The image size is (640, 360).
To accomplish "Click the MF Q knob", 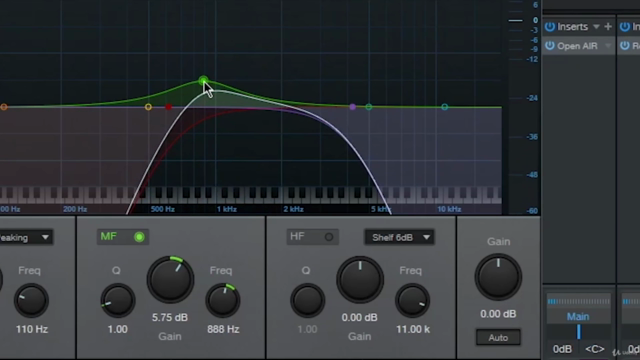I will tap(118, 301).
